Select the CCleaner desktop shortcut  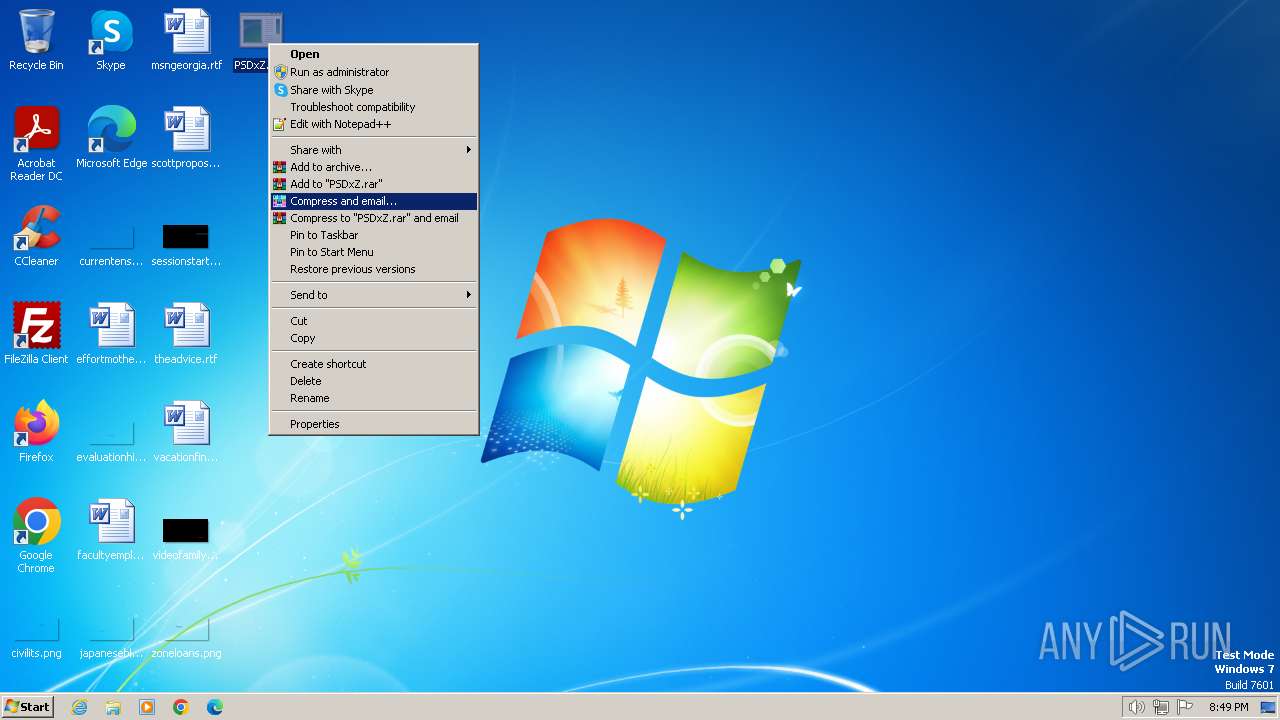tap(36, 236)
